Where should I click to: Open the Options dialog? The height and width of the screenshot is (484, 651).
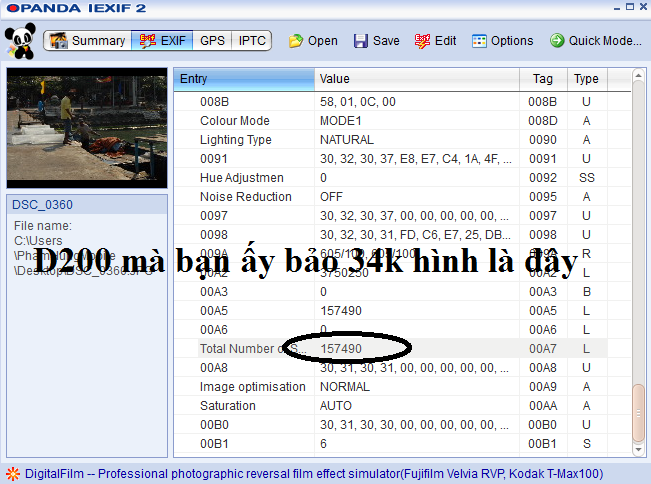502,41
